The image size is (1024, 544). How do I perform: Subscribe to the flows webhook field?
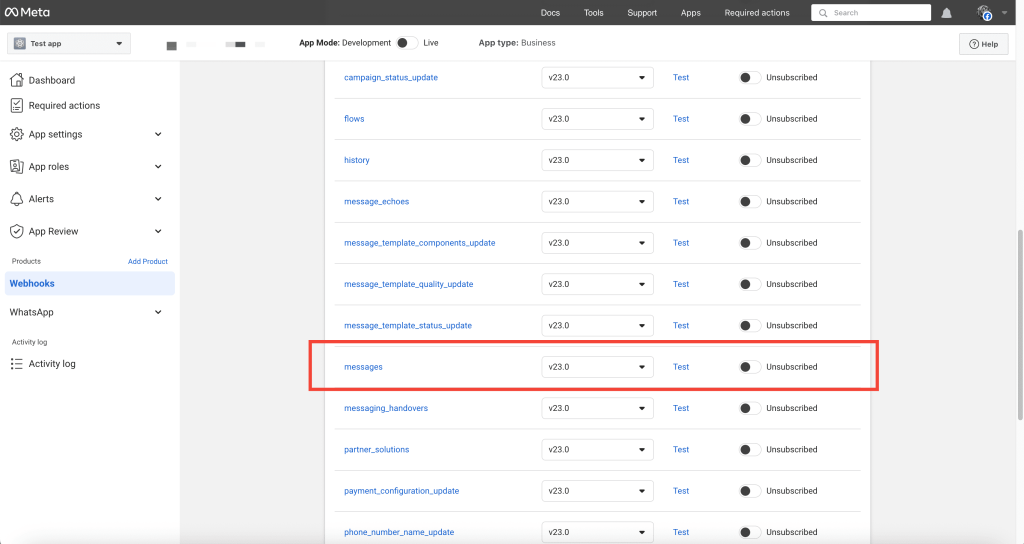point(749,119)
